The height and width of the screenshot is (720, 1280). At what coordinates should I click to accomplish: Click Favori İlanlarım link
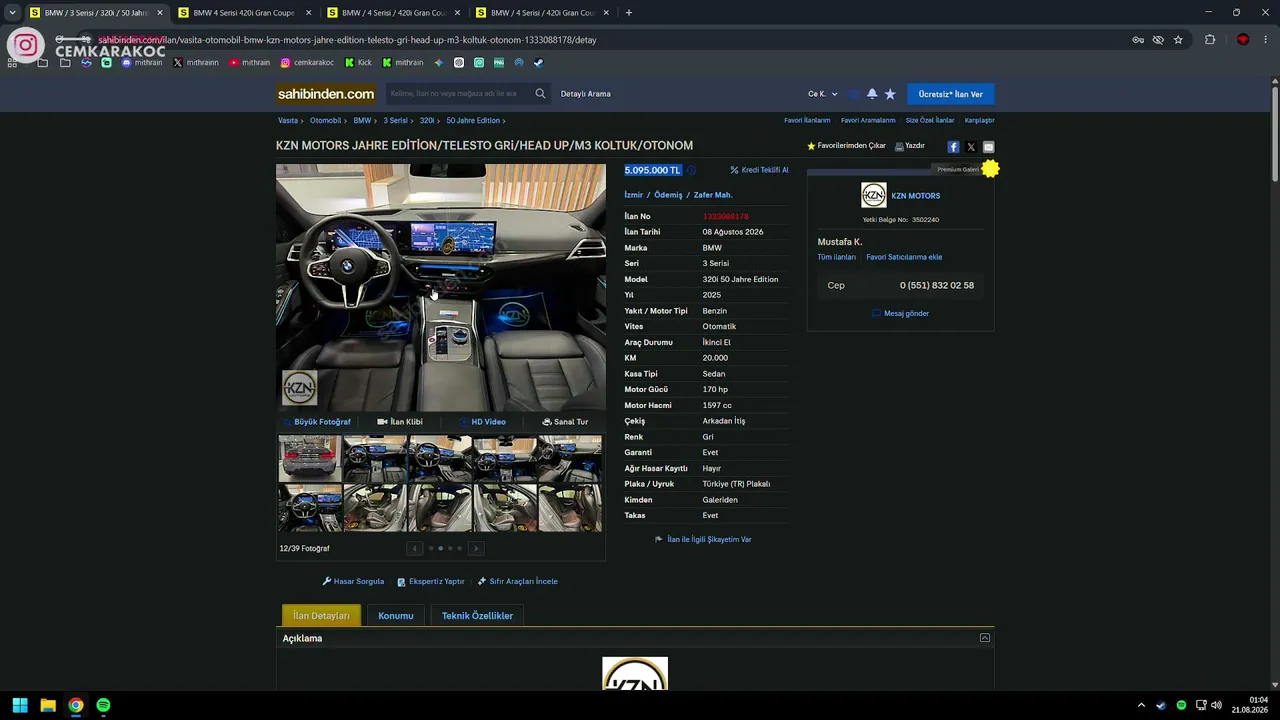807,120
